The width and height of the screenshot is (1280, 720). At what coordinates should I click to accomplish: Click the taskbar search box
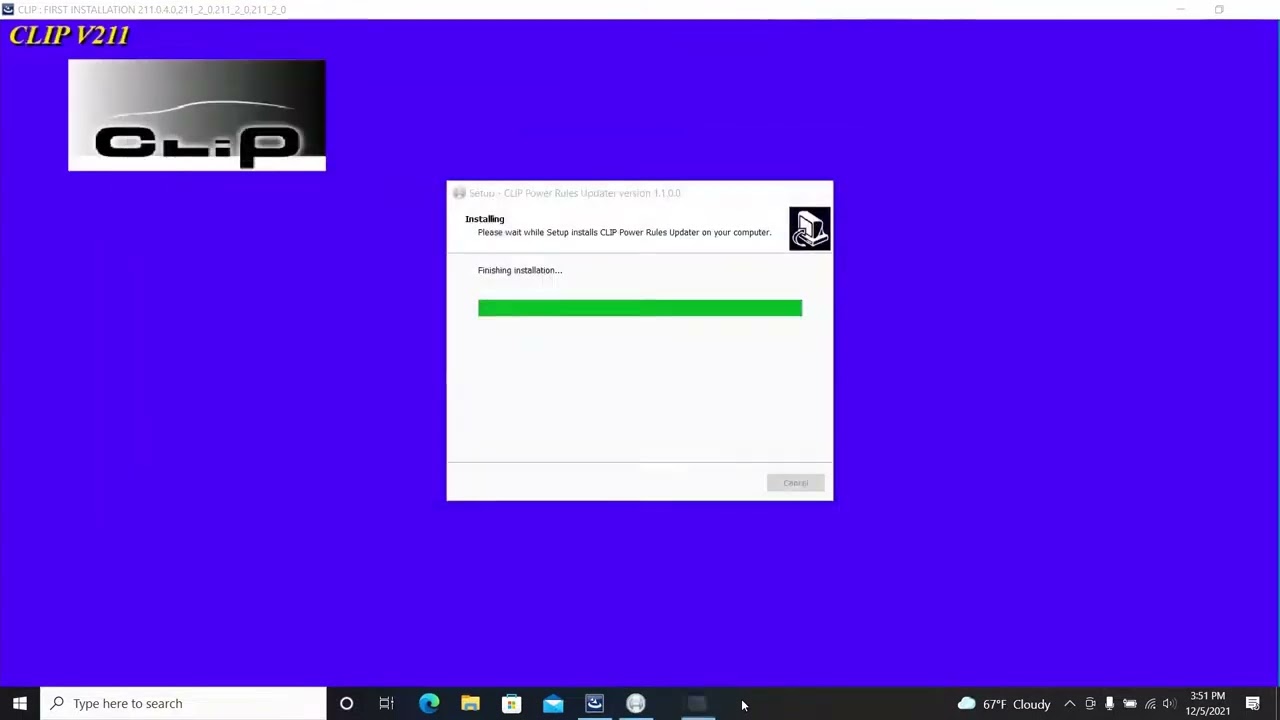[183, 703]
